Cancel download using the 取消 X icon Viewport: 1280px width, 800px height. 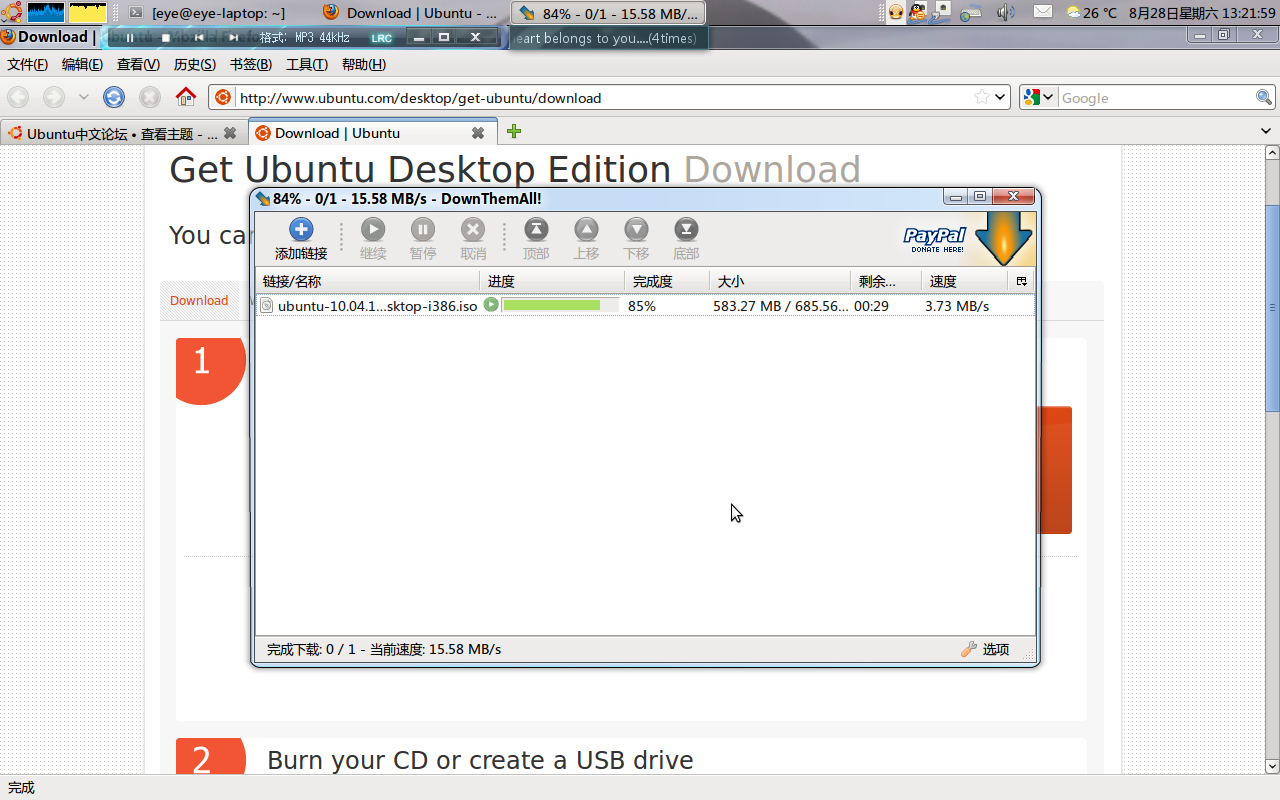pyautogui.click(x=473, y=230)
